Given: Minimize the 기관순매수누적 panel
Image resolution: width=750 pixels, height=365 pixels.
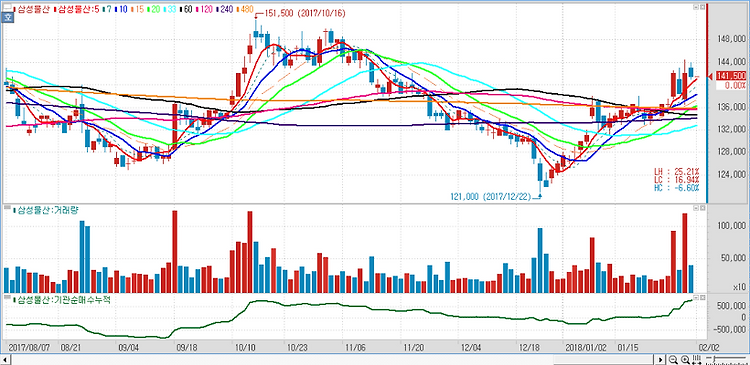Looking at the screenshot, I should tap(696, 297).
